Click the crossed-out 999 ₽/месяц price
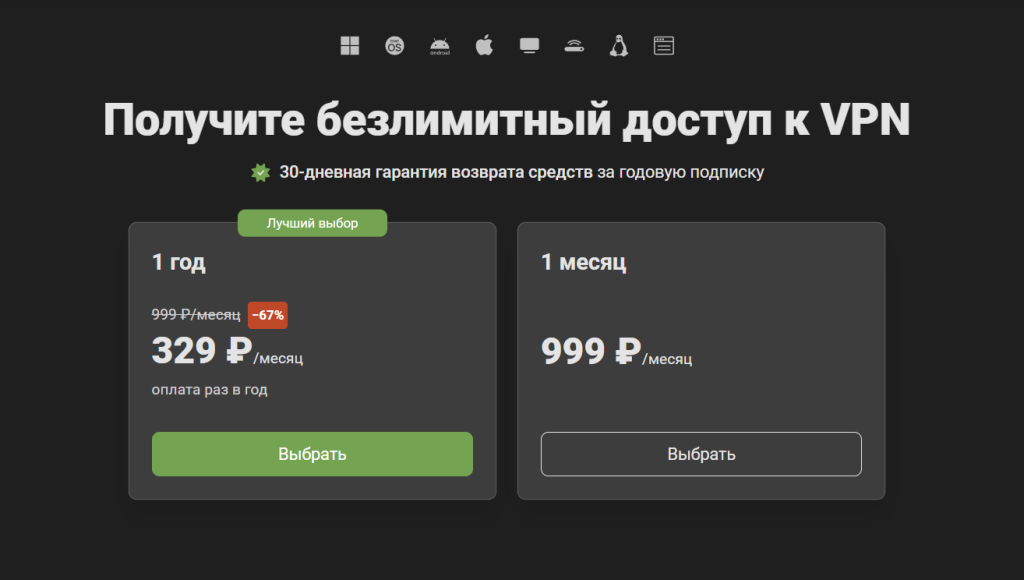Image resolution: width=1024 pixels, height=580 pixels. click(x=196, y=315)
